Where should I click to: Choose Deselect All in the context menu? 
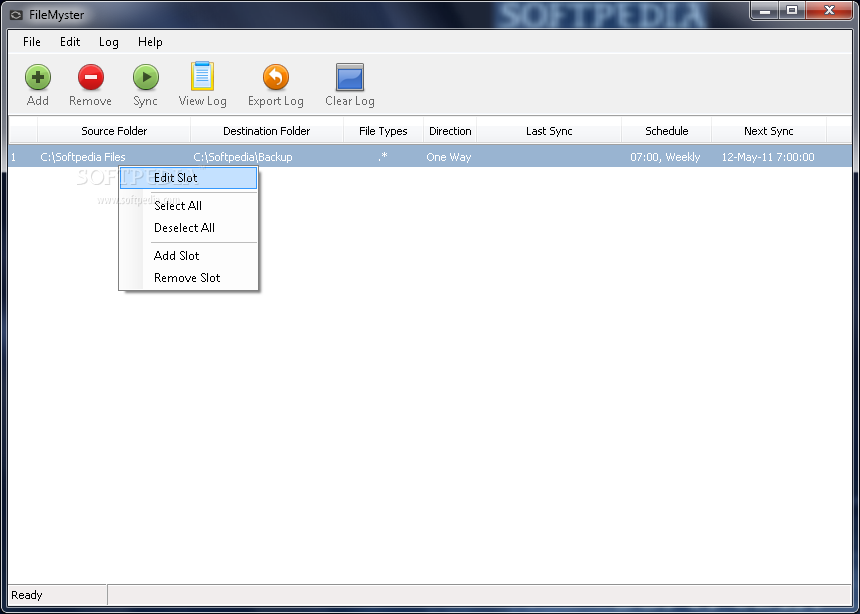[x=188, y=228]
